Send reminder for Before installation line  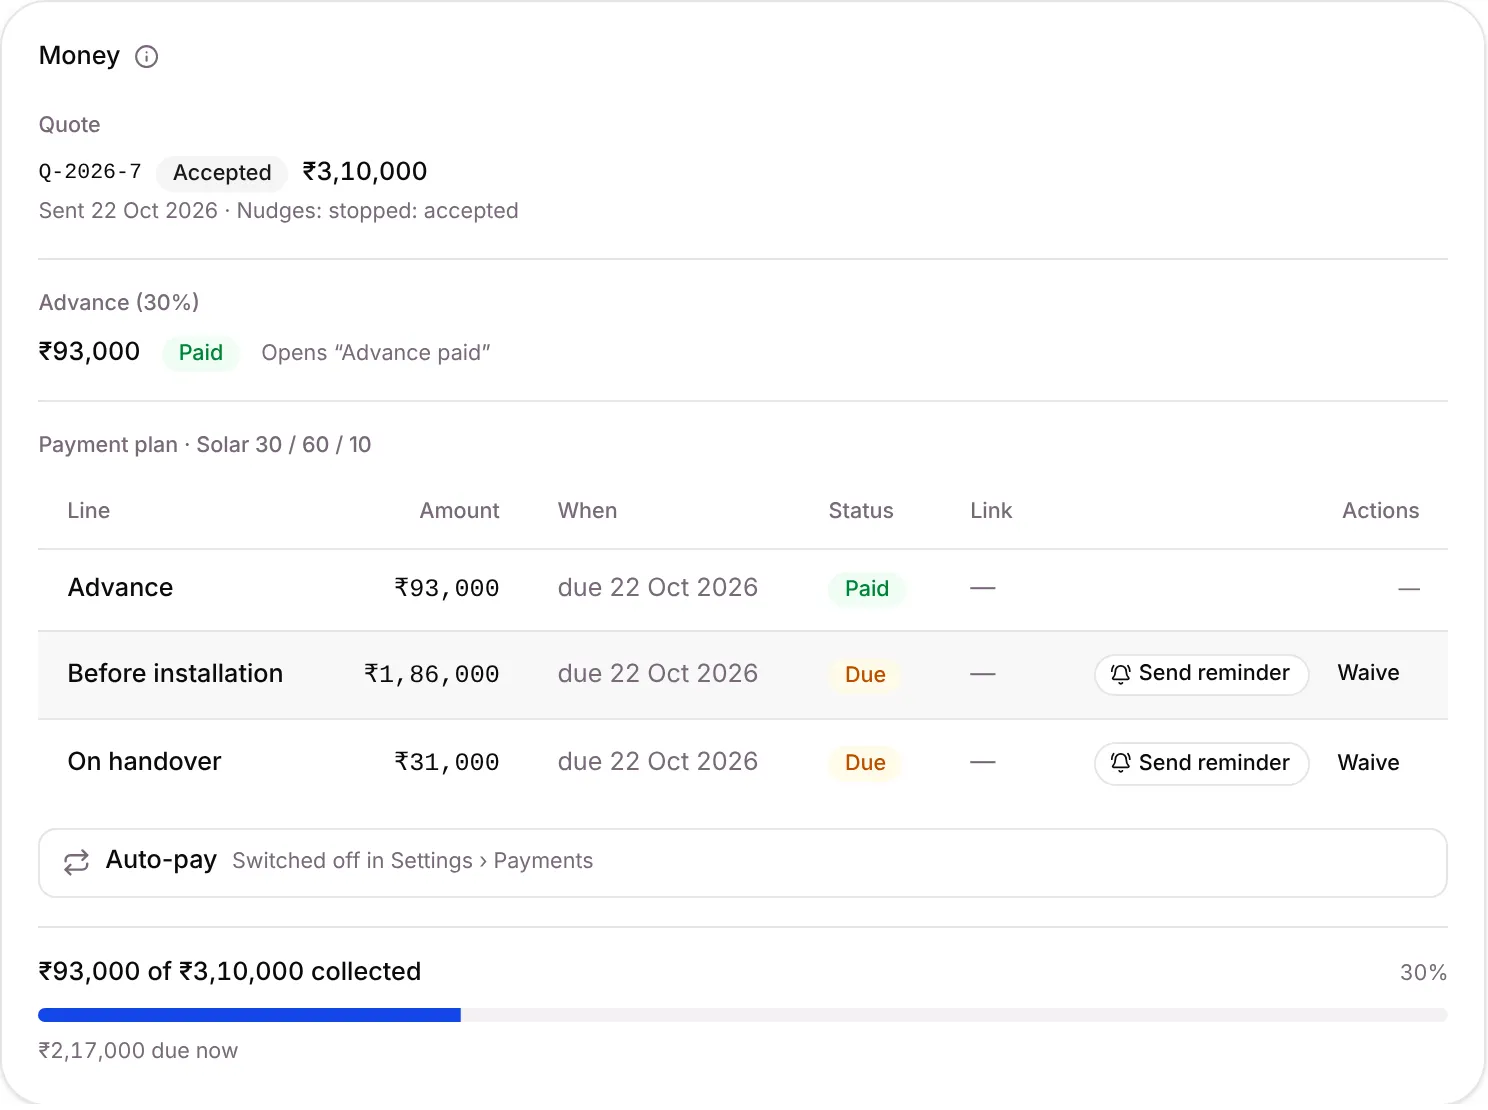(x=1201, y=674)
